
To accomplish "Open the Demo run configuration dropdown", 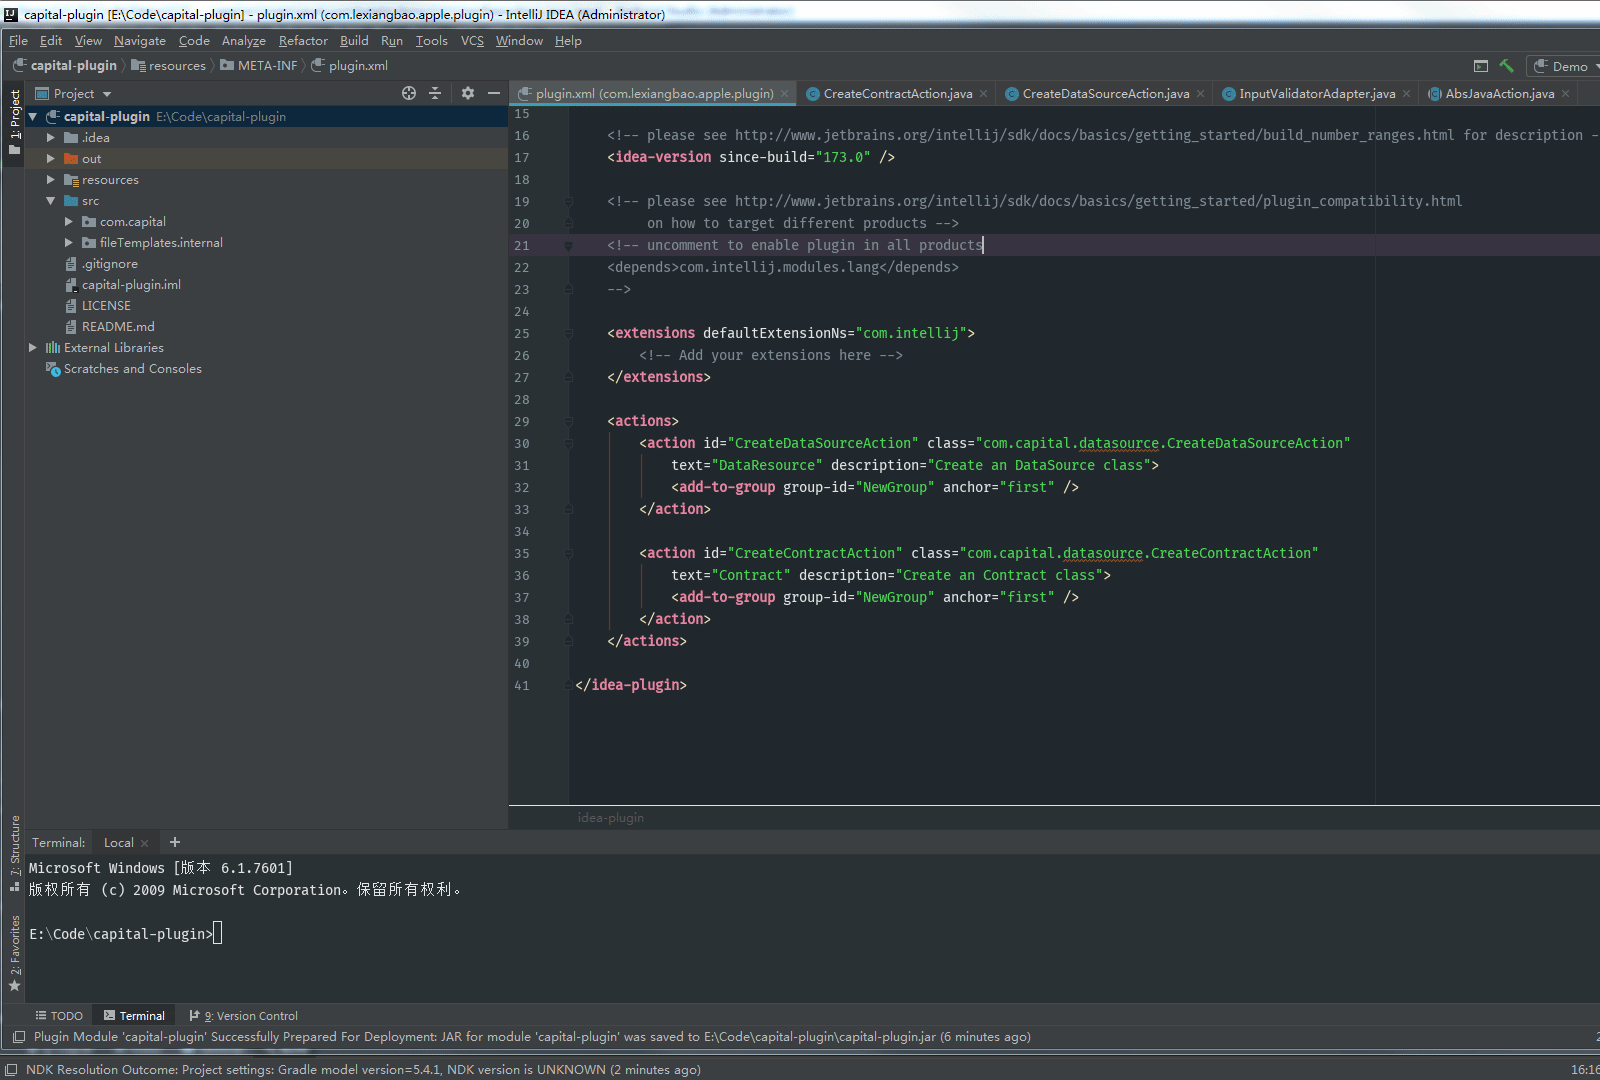I will coord(1566,66).
